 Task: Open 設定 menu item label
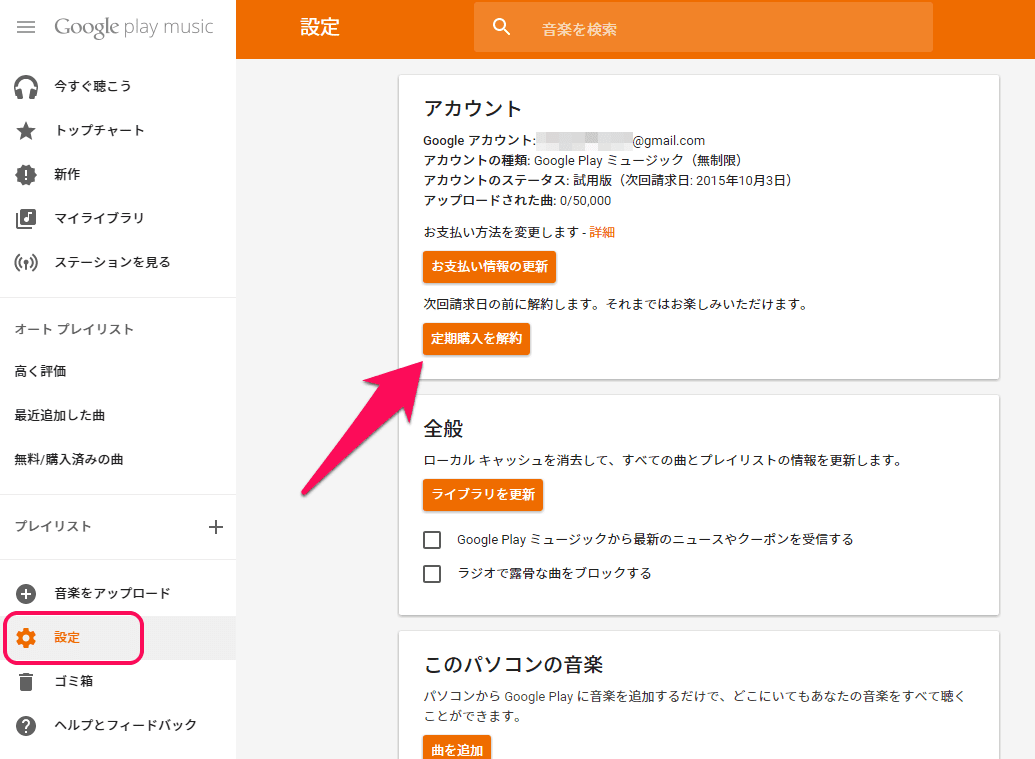(67, 638)
